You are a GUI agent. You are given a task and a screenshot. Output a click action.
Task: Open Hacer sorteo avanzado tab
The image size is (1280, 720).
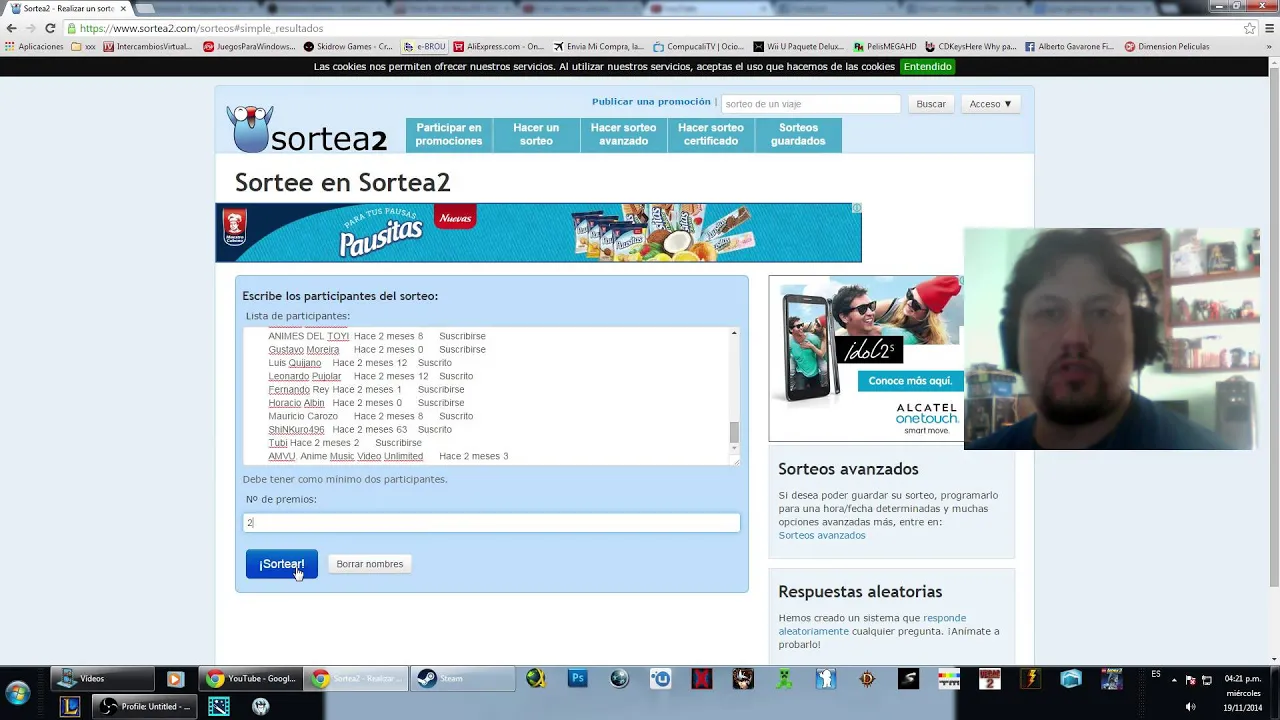point(623,135)
